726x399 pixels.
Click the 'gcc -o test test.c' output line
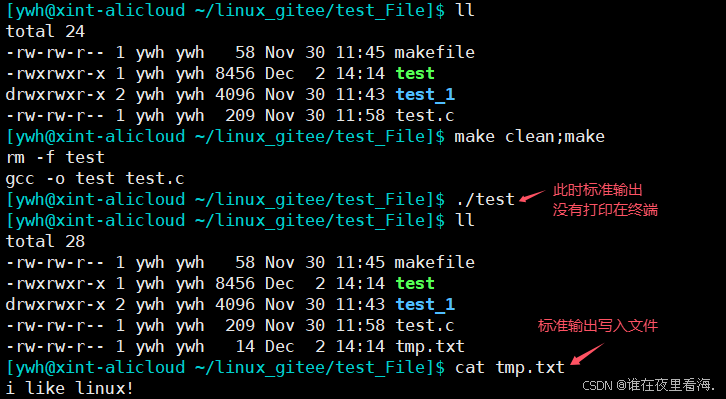(x=95, y=178)
